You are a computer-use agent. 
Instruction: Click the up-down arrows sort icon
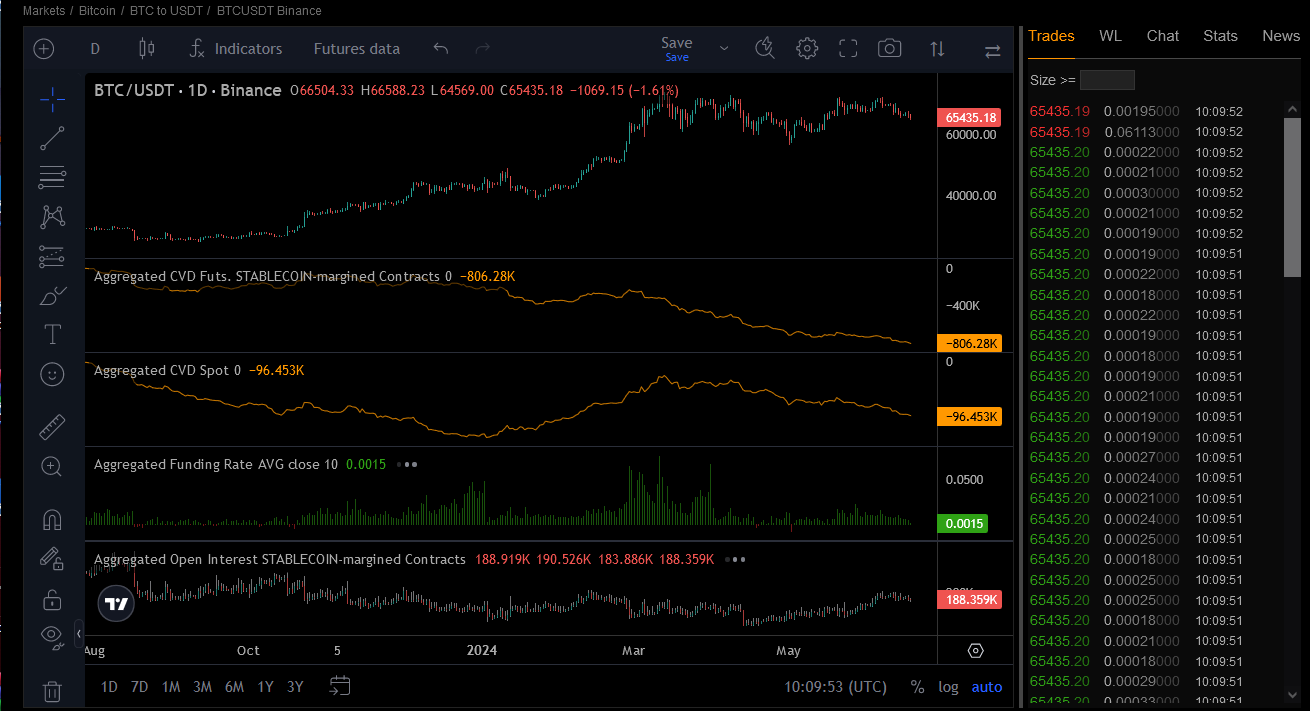pyautogui.click(x=937, y=49)
